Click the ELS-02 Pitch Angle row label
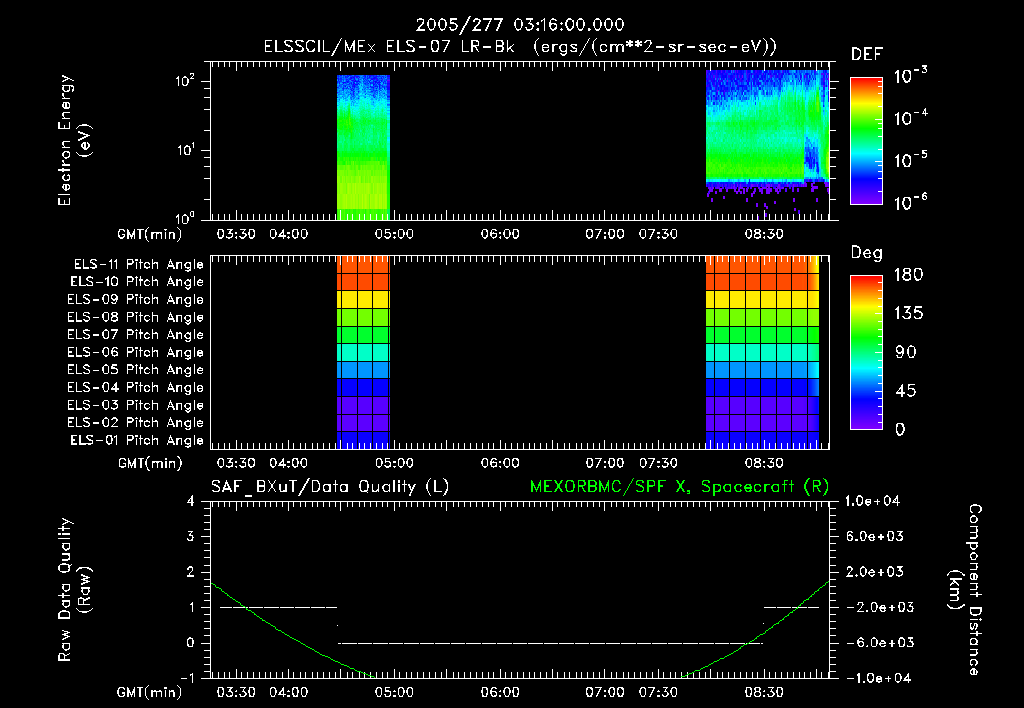 [x=136, y=423]
